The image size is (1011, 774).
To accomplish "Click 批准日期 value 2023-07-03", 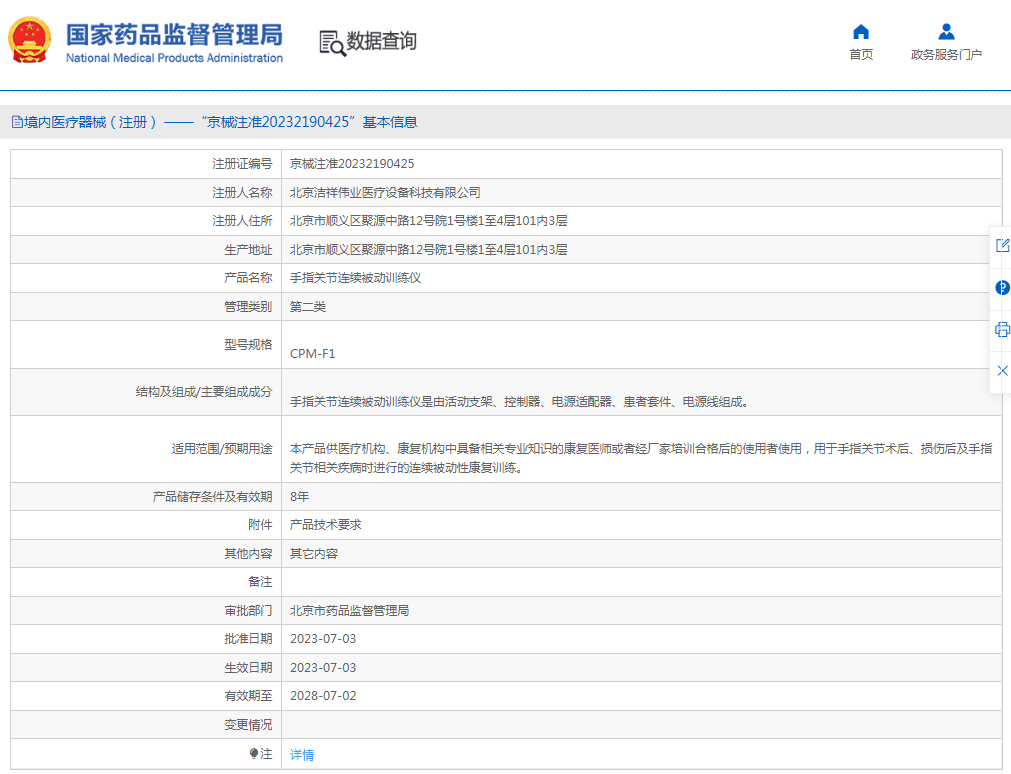I will 323,639.
